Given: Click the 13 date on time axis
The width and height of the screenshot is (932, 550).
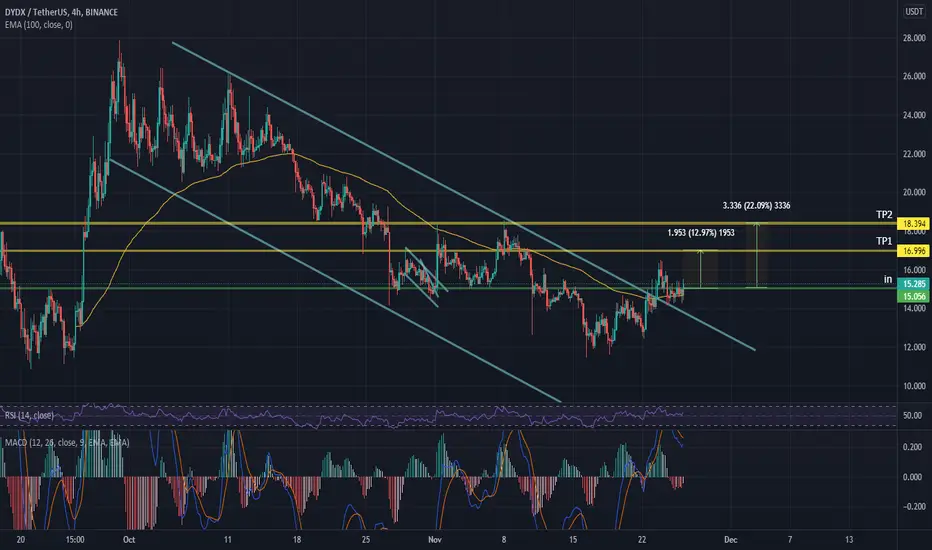Looking at the screenshot, I should point(849,540).
